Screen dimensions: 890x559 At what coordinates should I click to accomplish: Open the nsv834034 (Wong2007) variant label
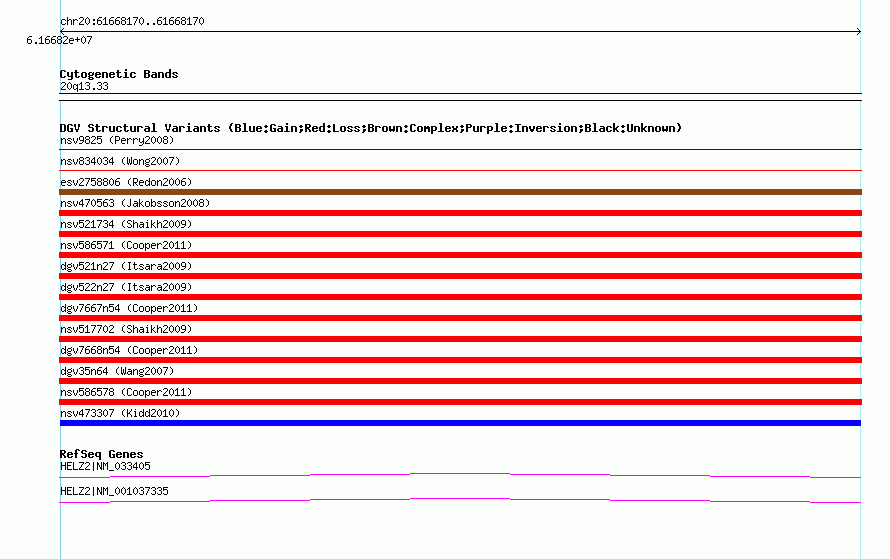(x=120, y=161)
